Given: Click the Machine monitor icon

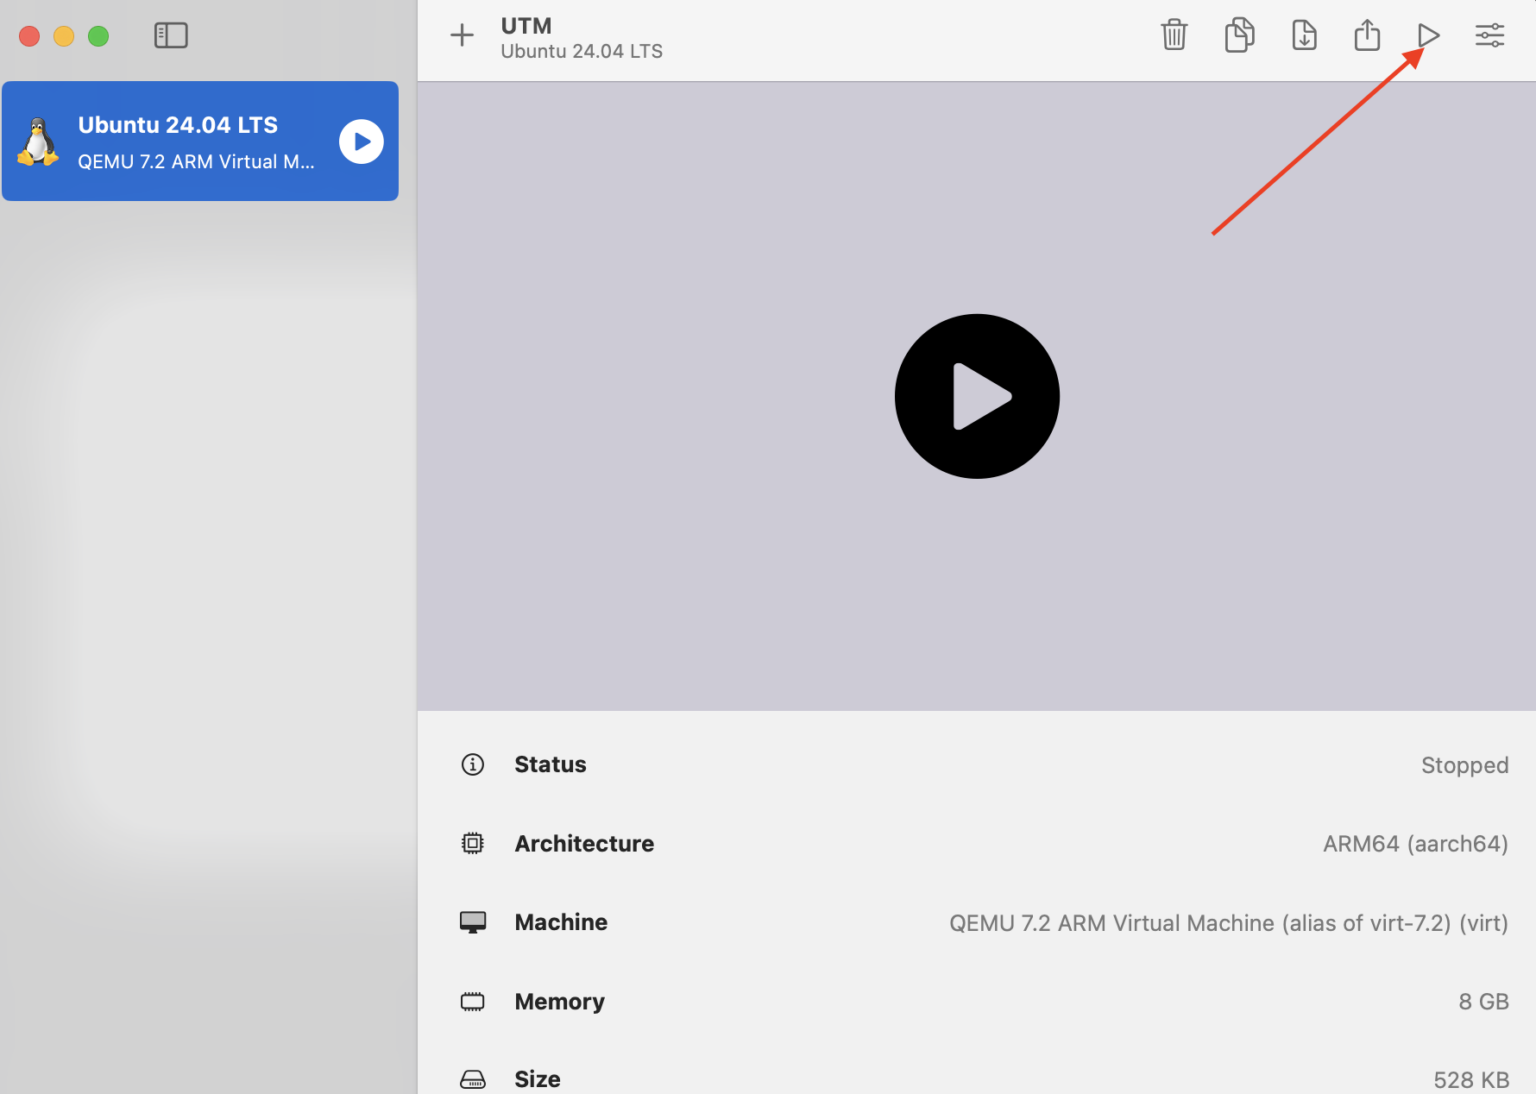Looking at the screenshot, I should [472, 922].
